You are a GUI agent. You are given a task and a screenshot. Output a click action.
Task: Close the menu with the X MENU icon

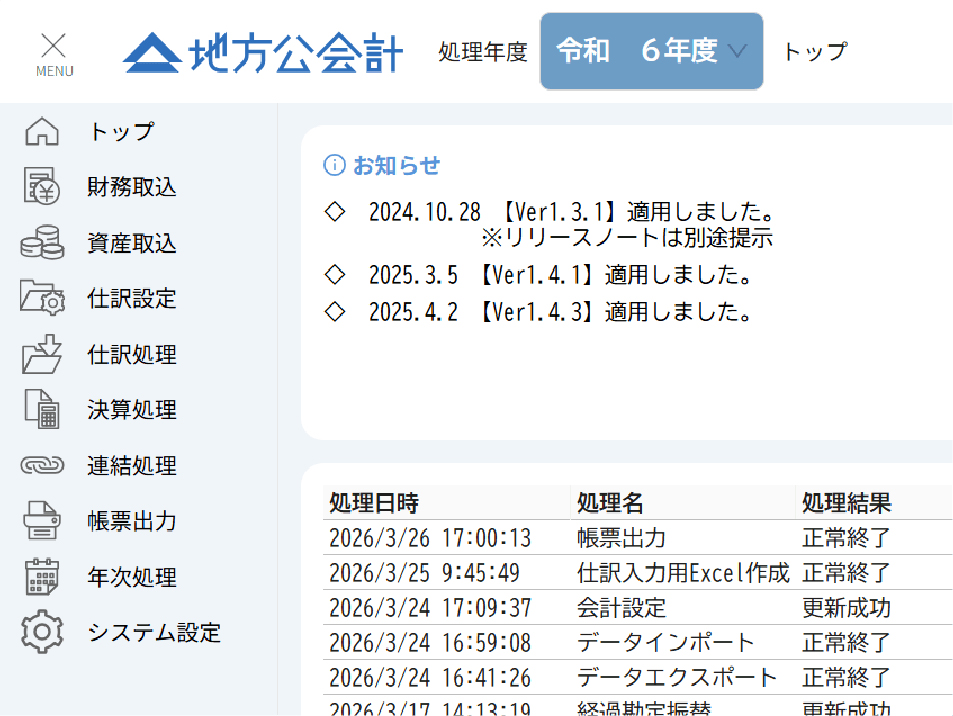click(54, 54)
